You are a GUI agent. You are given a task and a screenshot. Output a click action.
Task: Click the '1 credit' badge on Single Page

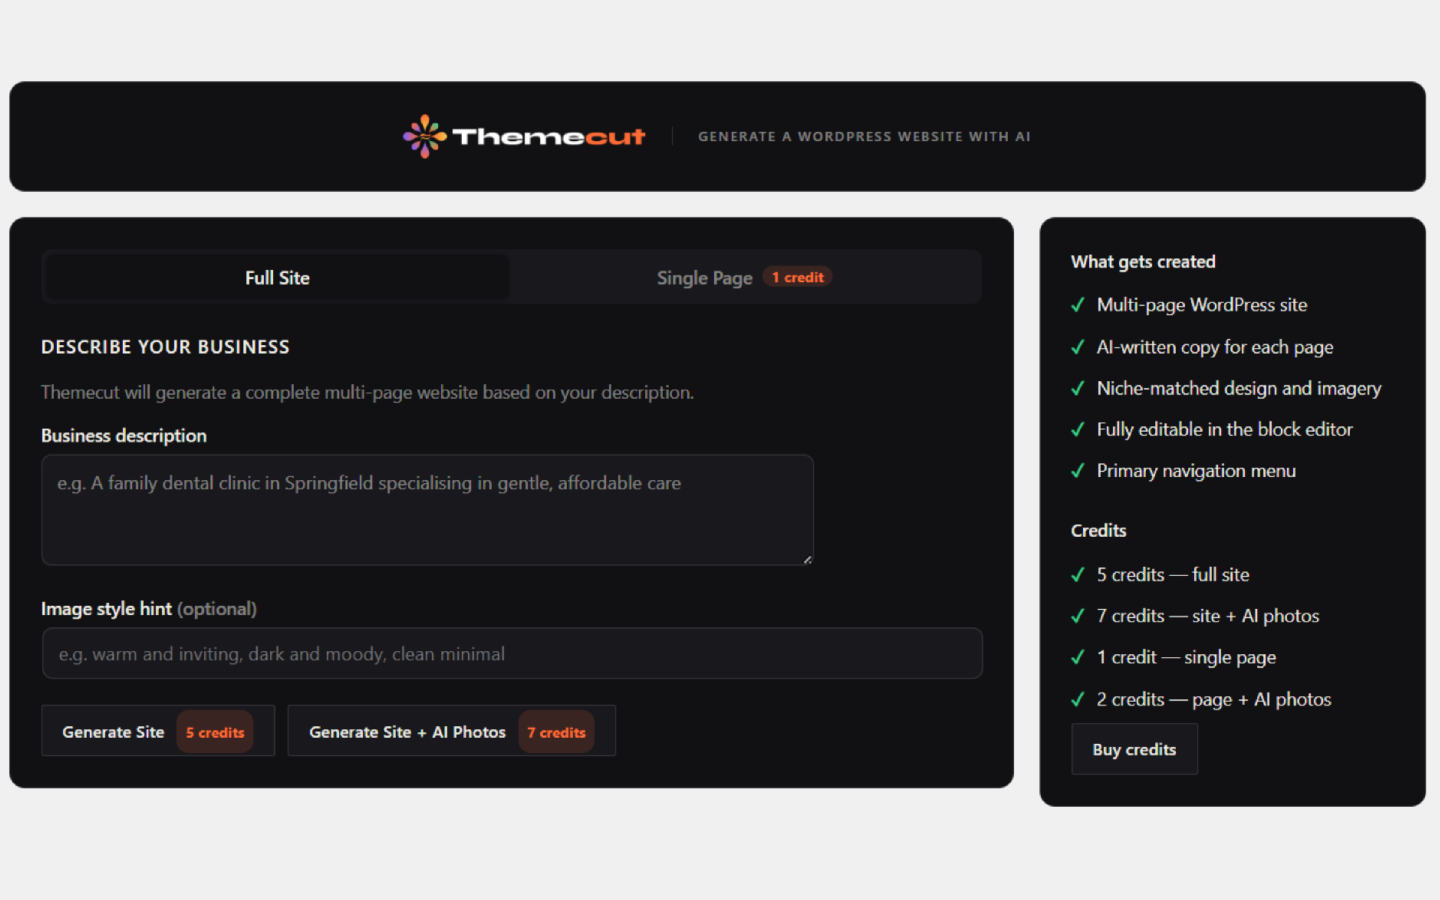click(x=798, y=277)
